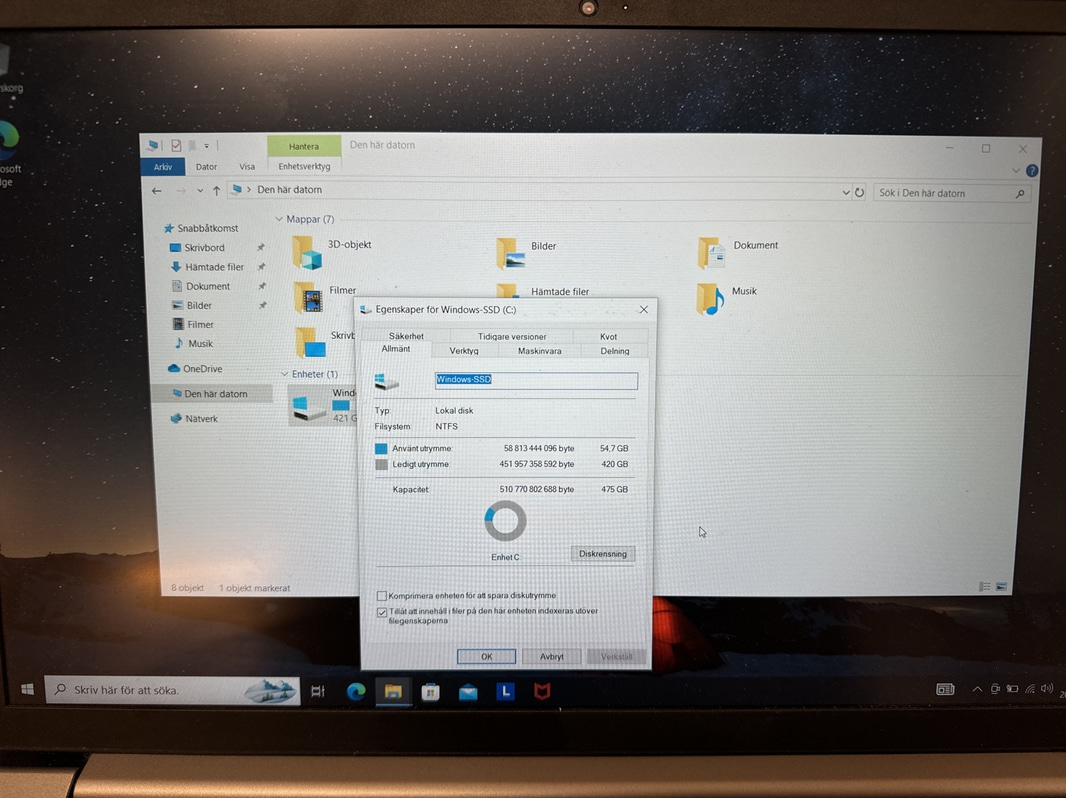The image size is (1066, 798).
Task: Open the Visa ribbon tab
Action: [x=247, y=167]
